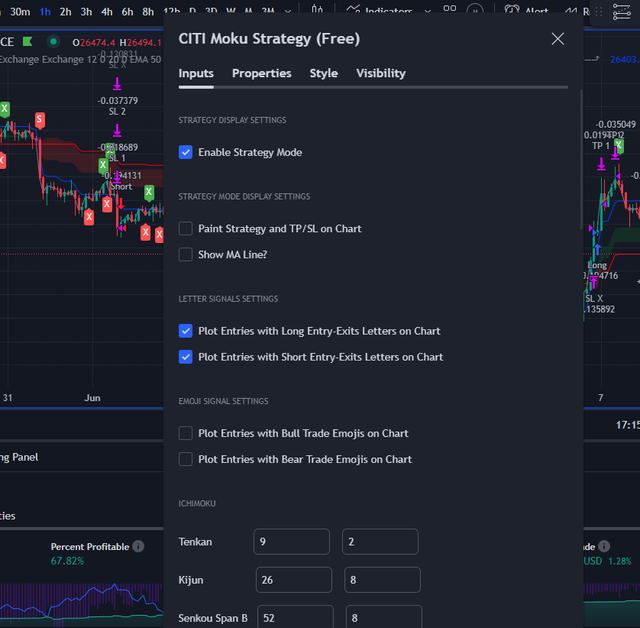Uncheck Long Entry-Exits Letters on Chart
The image size is (640, 628).
pyautogui.click(x=186, y=331)
